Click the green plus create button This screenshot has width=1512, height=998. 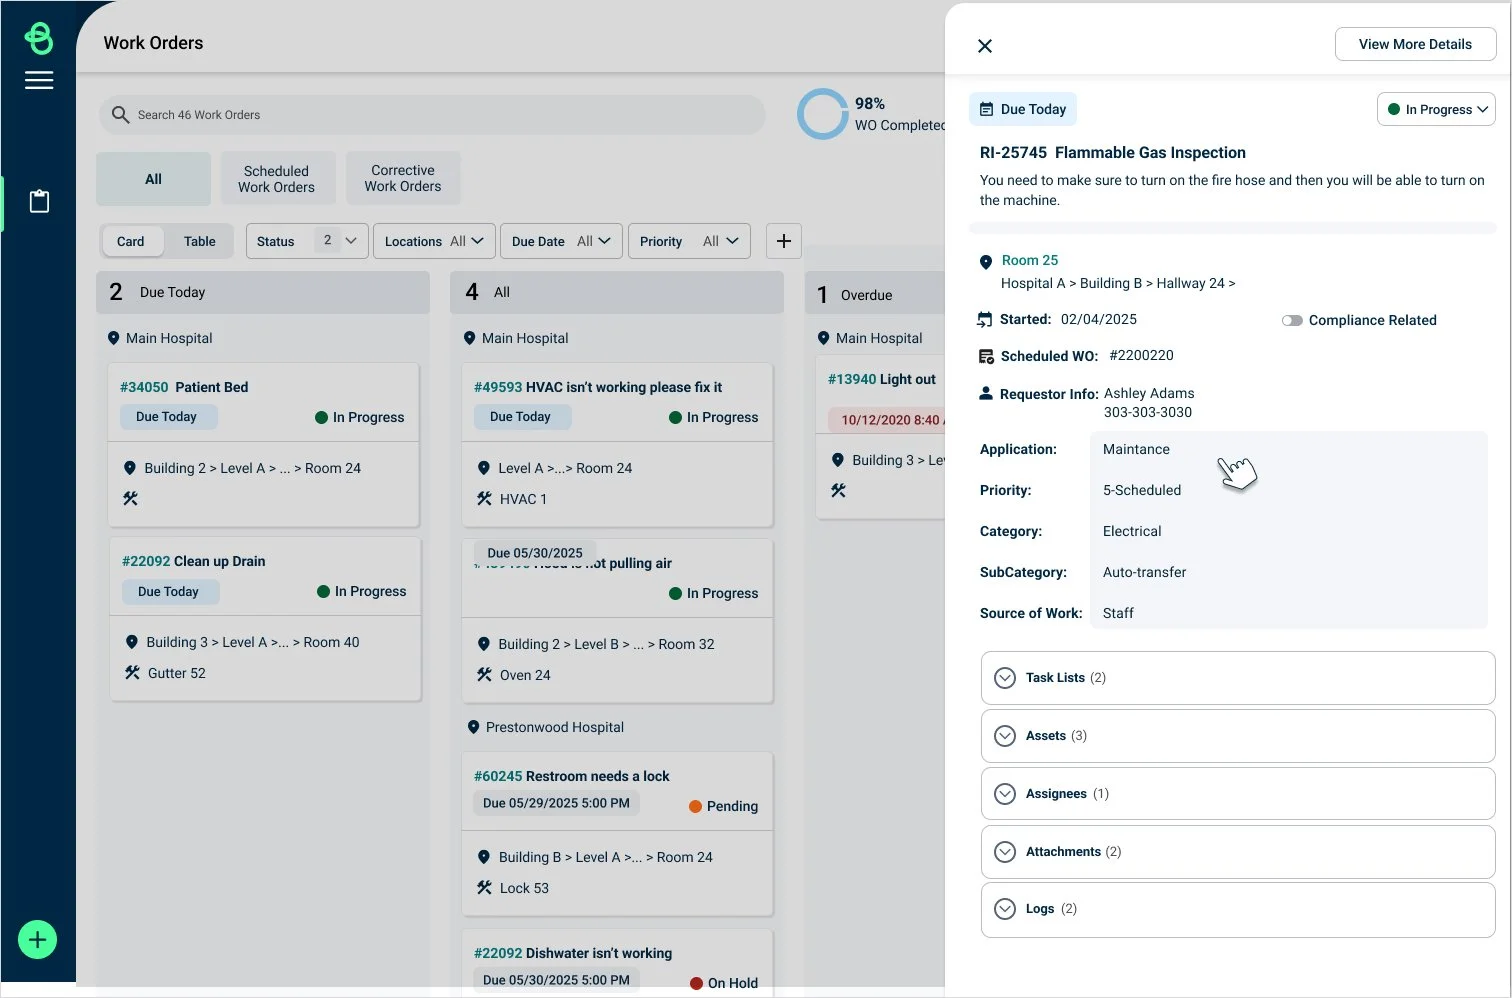(38, 939)
